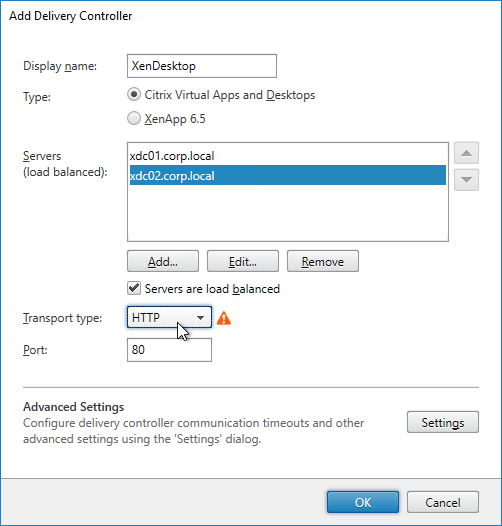Viewport: 502px width, 526px height.
Task: Click into the Port field showing 80
Action: pyautogui.click(x=169, y=350)
